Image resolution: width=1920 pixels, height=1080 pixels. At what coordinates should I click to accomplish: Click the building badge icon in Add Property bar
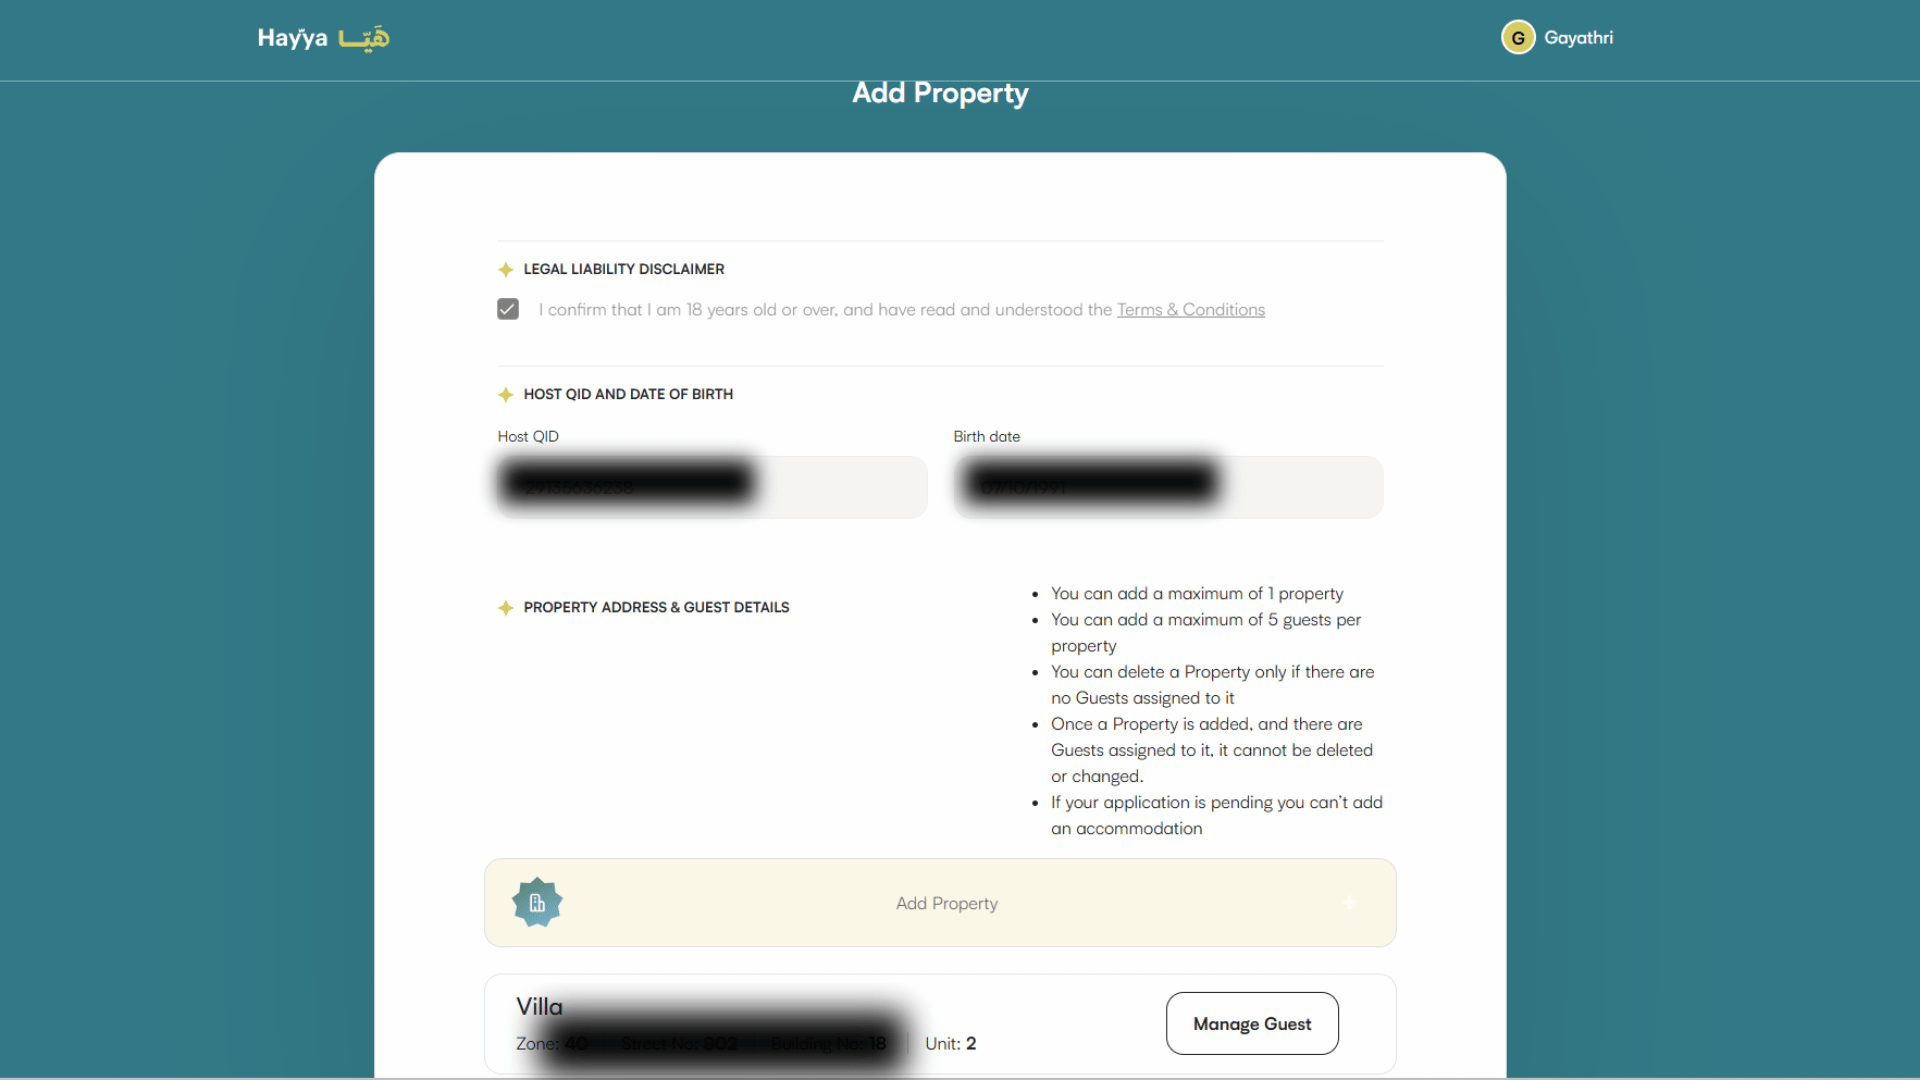pyautogui.click(x=537, y=903)
